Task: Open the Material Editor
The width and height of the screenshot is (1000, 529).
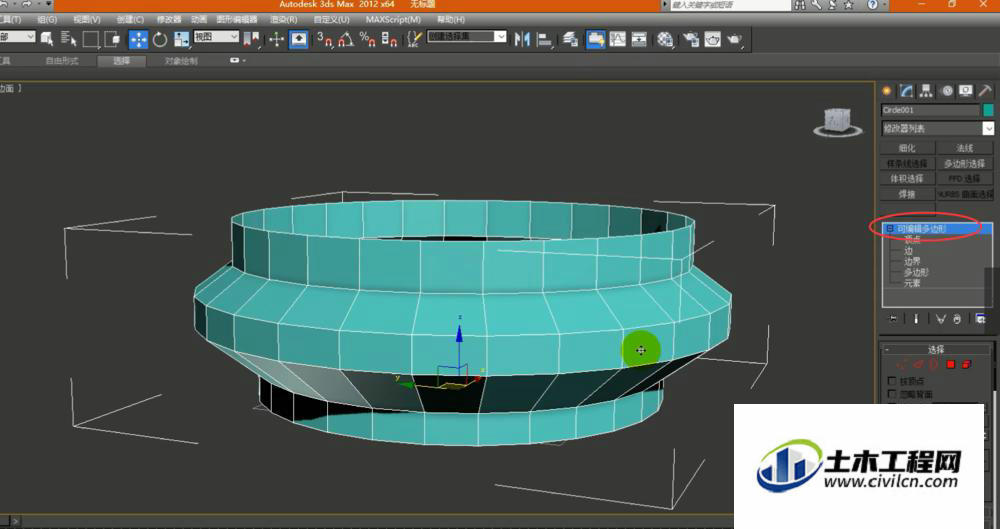Action: (x=665, y=40)
